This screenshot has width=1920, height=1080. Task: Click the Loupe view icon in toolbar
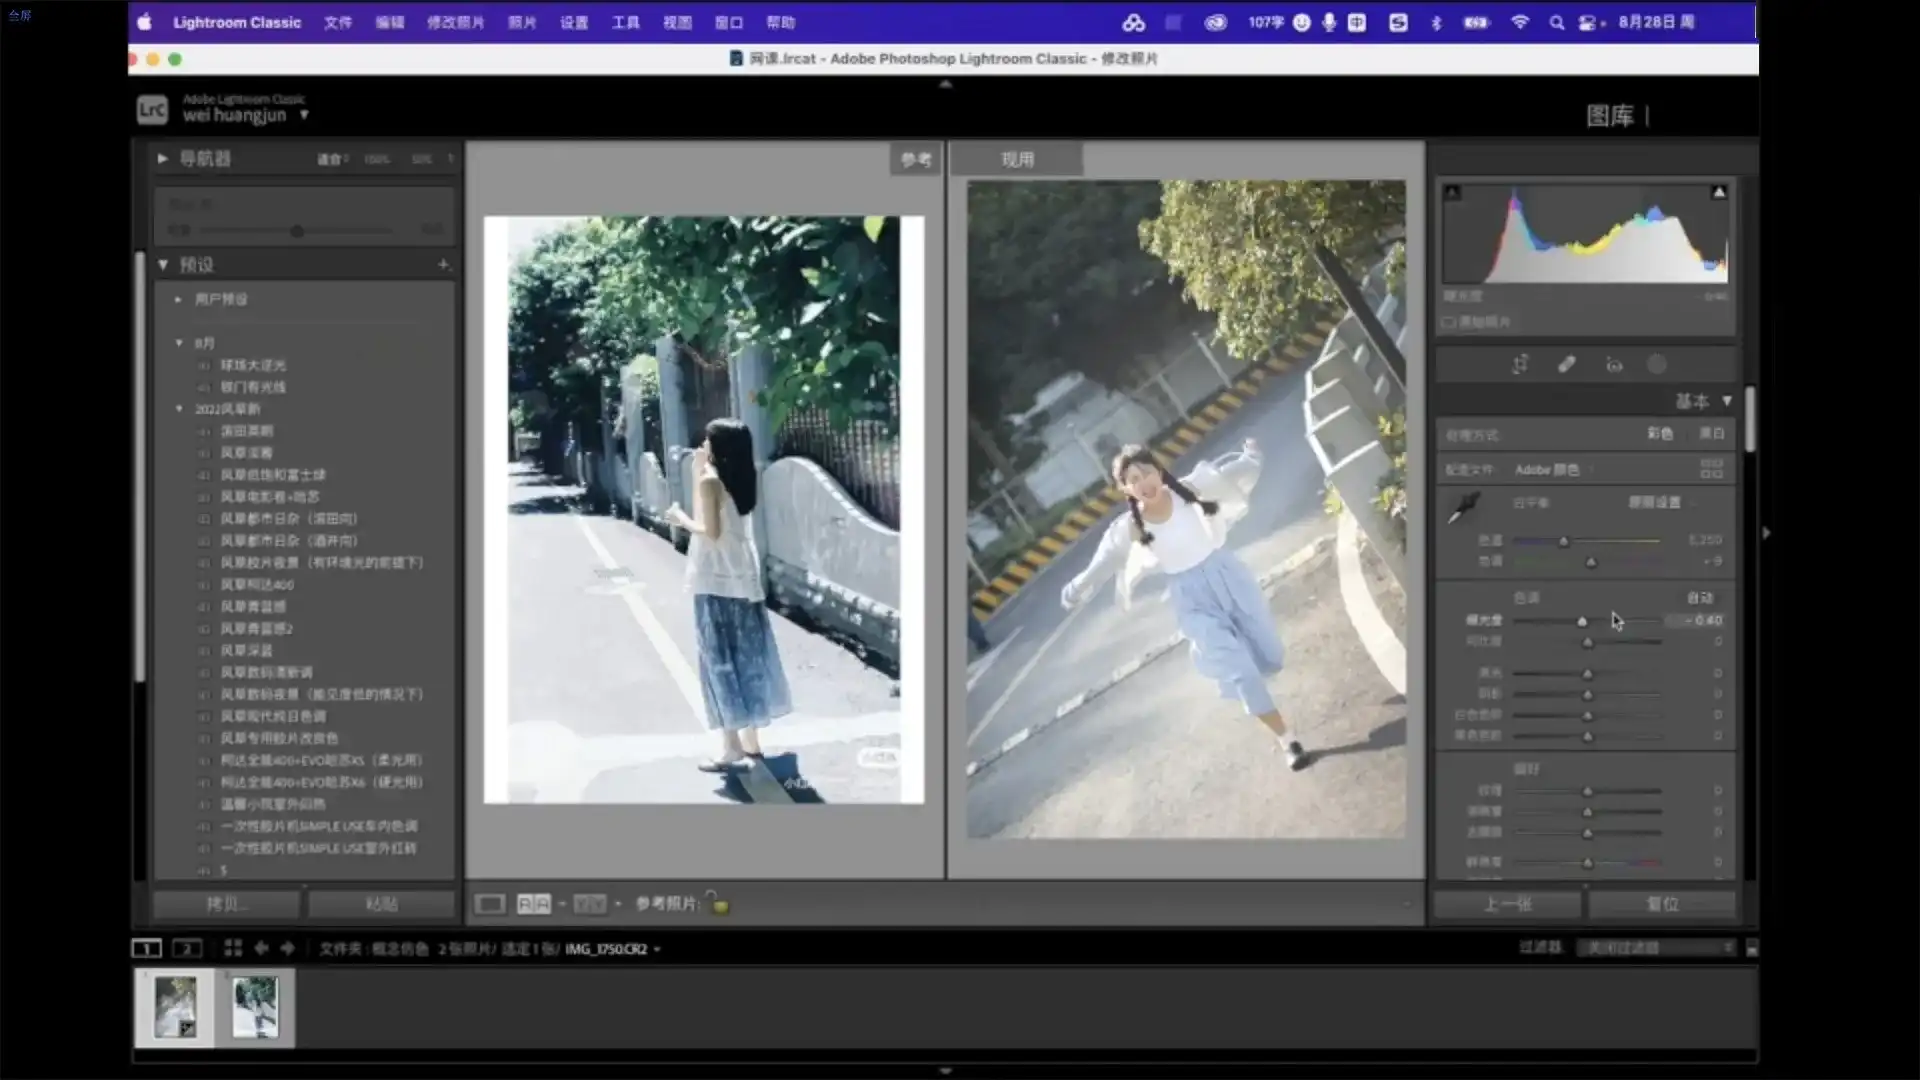coord(489,904)
